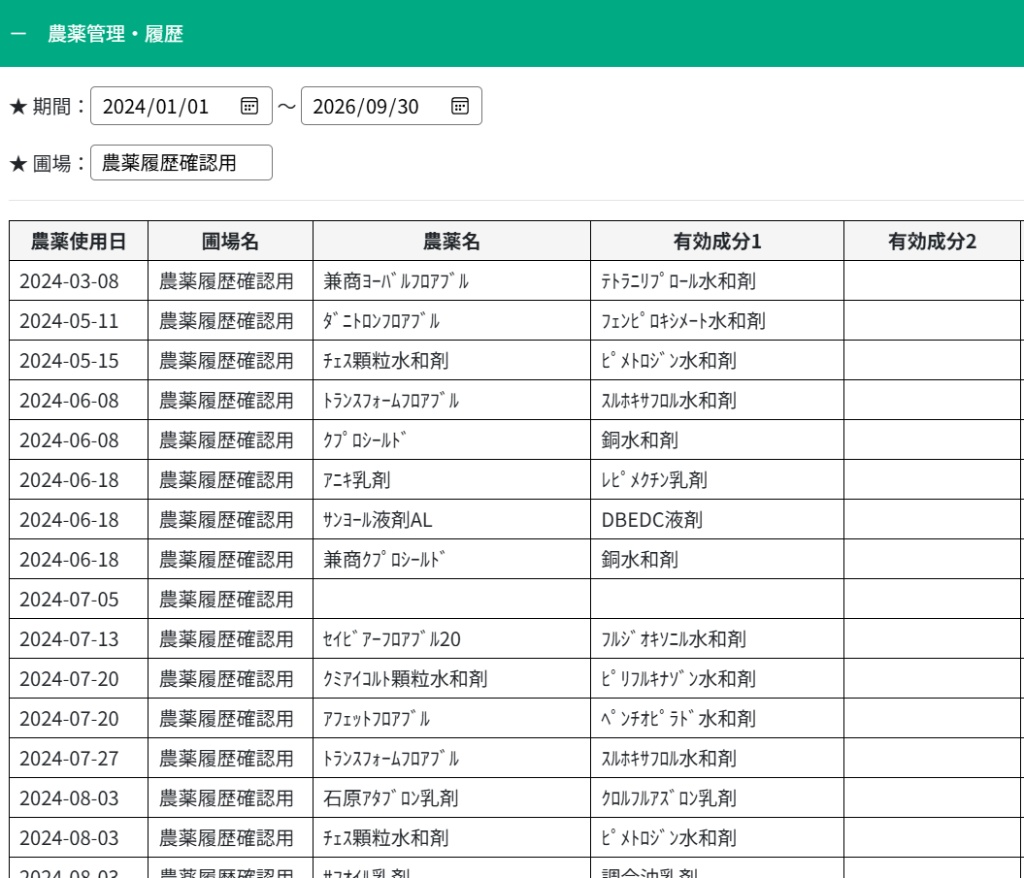
Task: Open calendar picker for end date 2026/09/30
Action: [460, 106]
